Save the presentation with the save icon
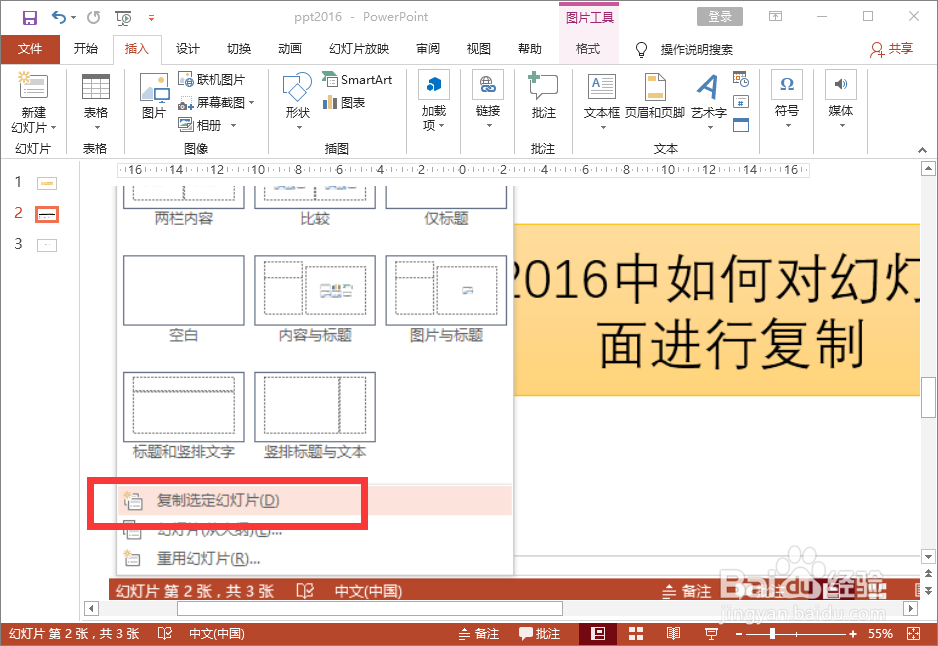938x646 pixels. click(29, 17)
